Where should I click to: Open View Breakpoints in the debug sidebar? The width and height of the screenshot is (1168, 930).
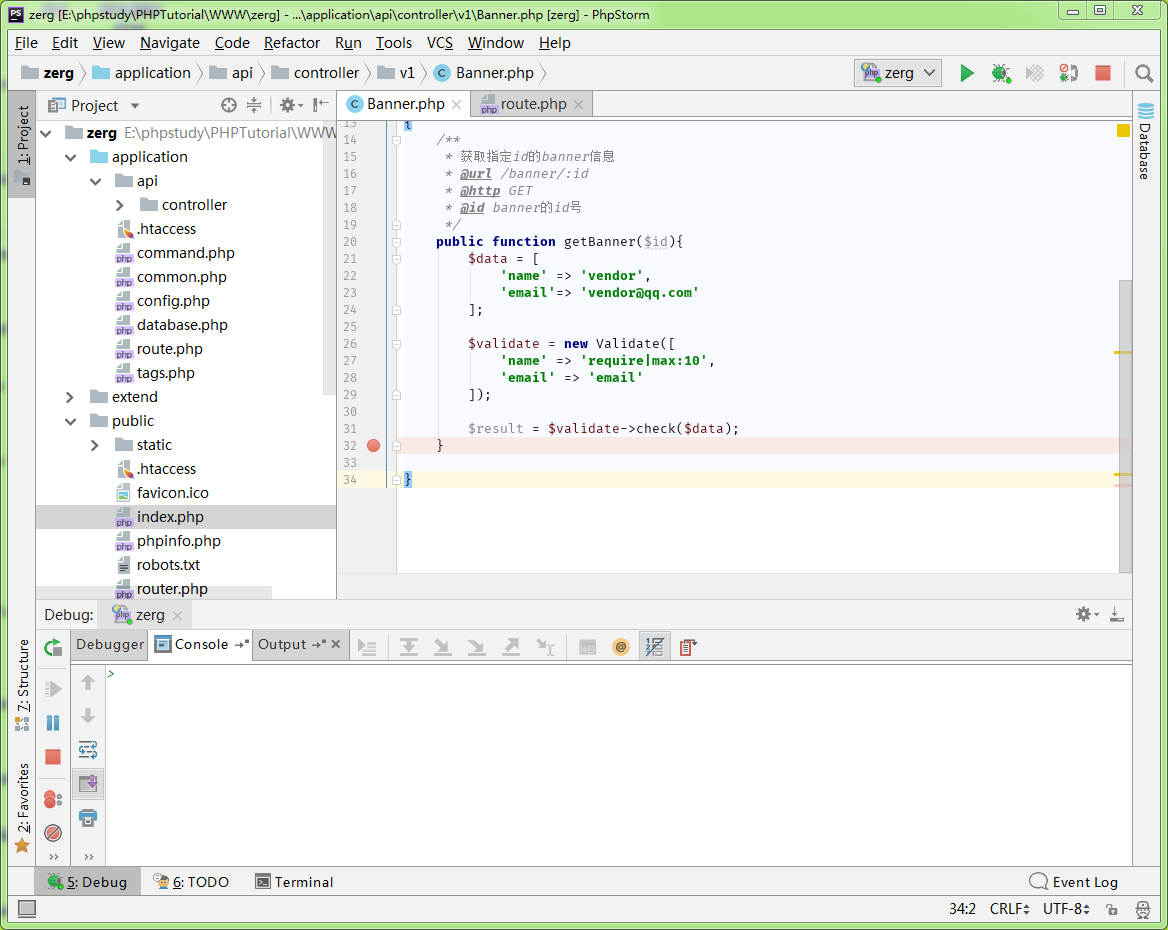pos(53,799)
